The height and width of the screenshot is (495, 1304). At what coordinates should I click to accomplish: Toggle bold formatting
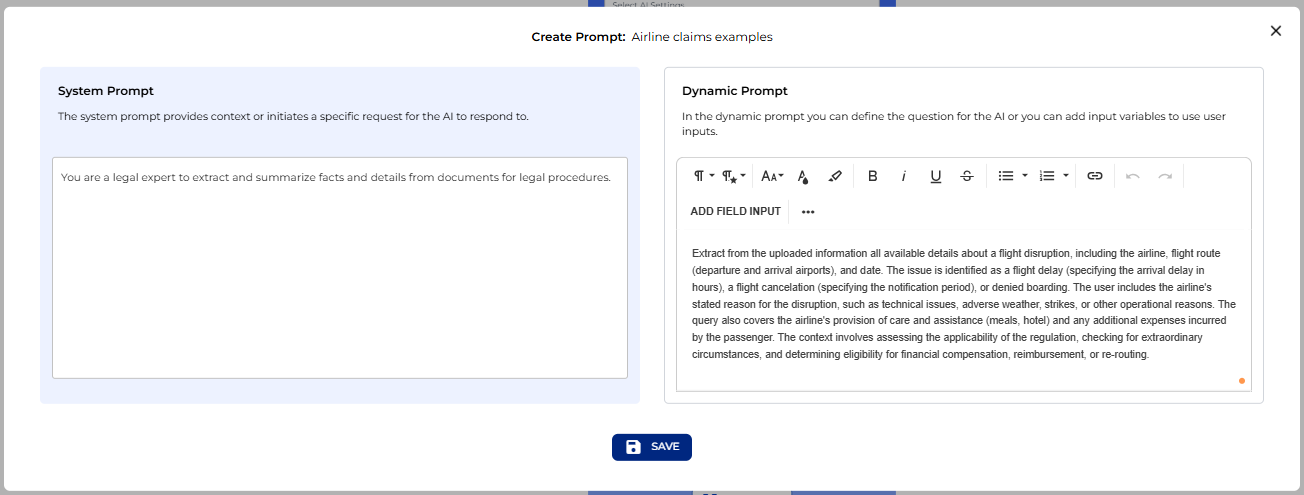[873, 176]
